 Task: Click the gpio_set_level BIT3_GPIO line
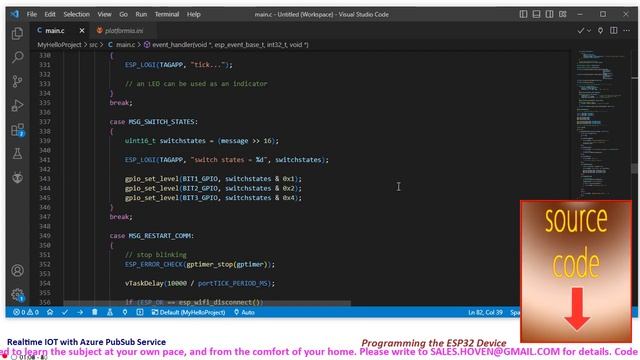(213, 198)
